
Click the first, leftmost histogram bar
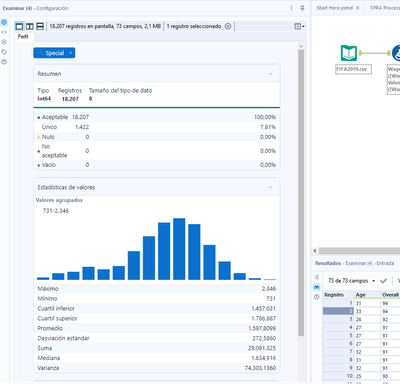click(x=43, y=278)
